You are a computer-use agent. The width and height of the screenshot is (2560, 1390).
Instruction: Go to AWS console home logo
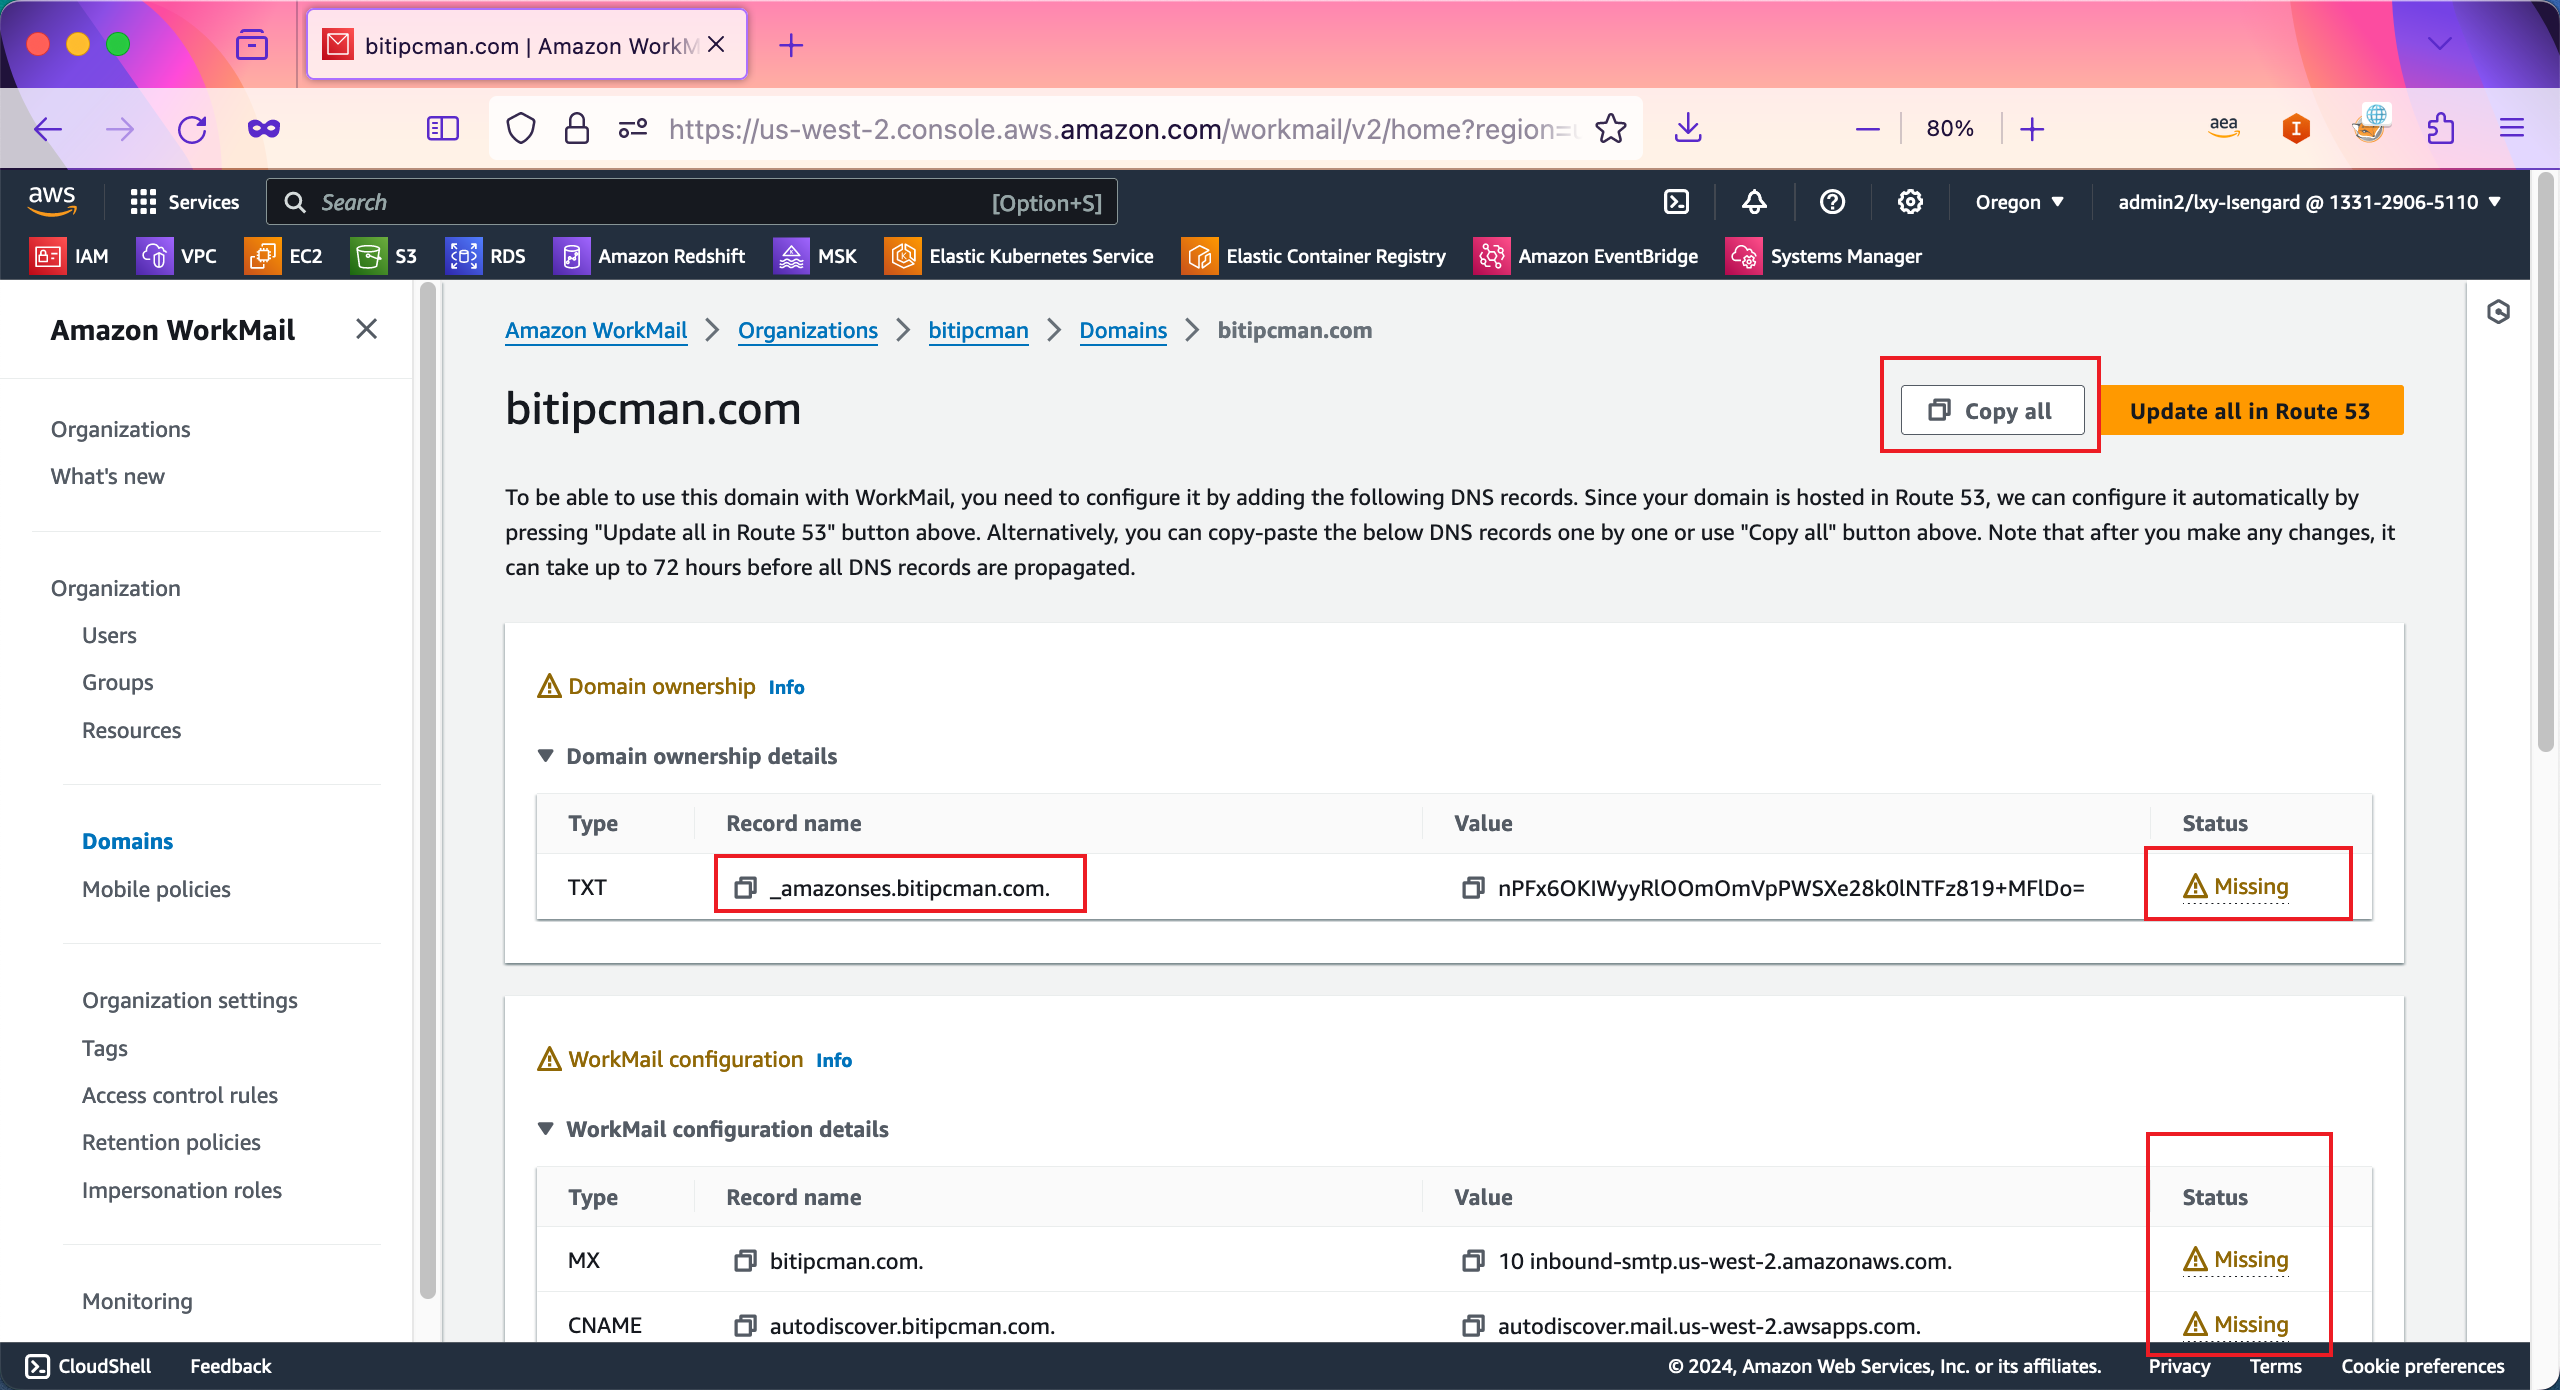[x=52, y=200]
